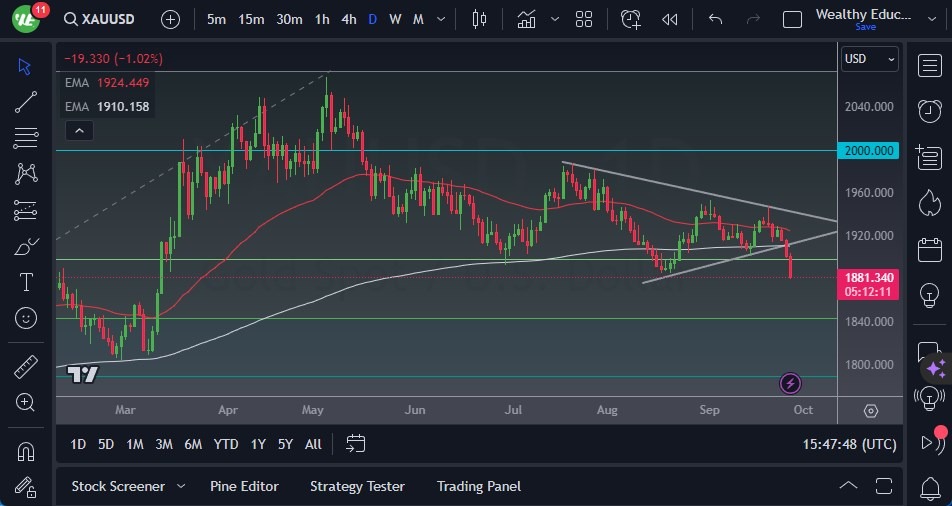Viewport: 952px width, 506px height.
Task: Select the Brush drawing tool
Action: 26,246
